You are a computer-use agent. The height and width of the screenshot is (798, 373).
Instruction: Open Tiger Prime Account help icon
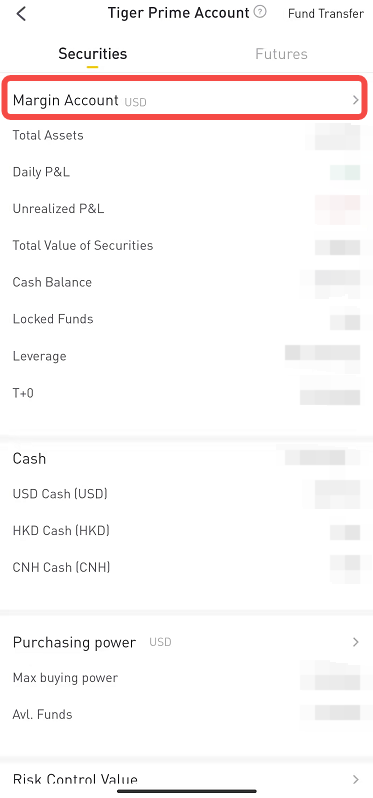260,12
